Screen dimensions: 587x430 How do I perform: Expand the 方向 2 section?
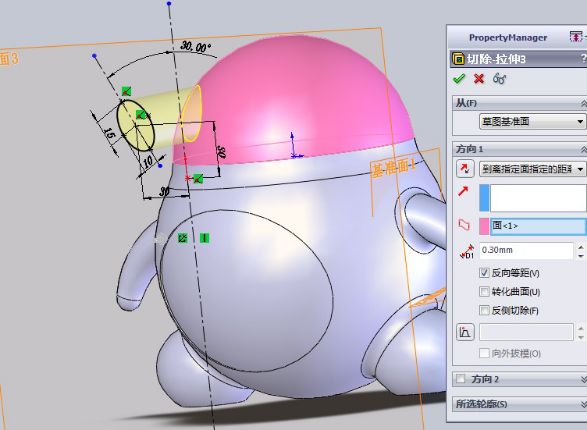(583, 379)
